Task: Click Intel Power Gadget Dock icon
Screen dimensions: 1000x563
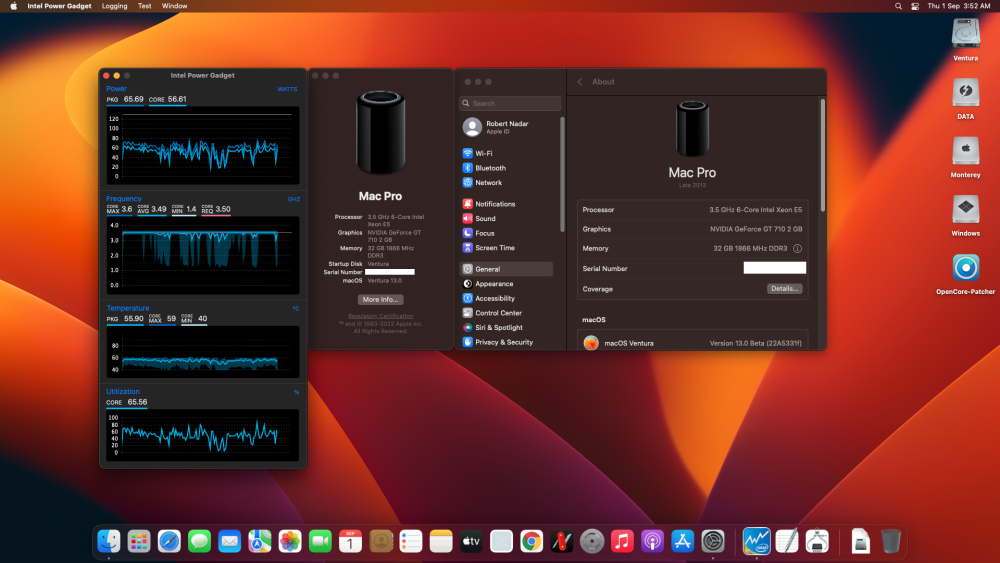Action: pos(756,541)
